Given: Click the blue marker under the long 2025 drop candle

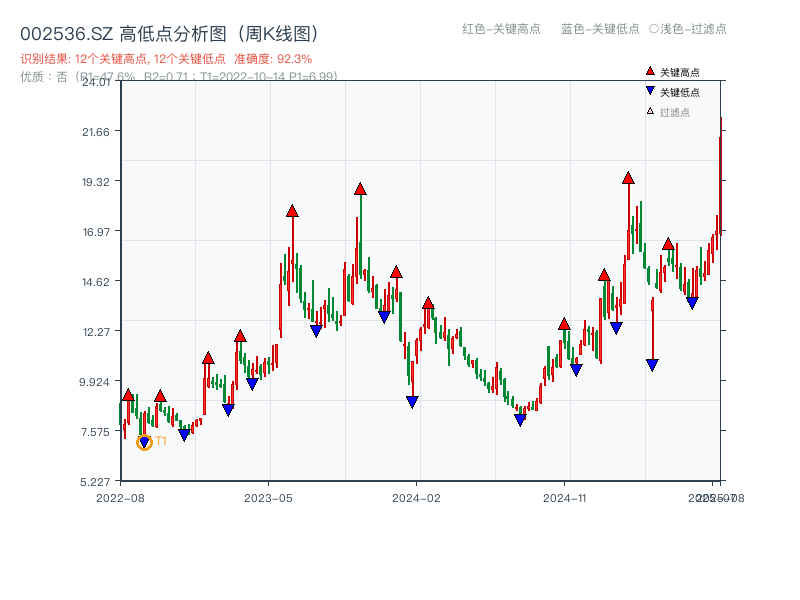Looking at the screenshot, I should point(652,365).
